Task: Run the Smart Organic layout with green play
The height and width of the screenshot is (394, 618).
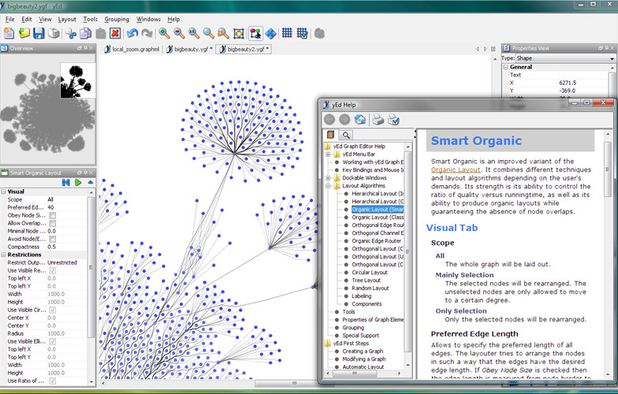Action: coord(78,182)
